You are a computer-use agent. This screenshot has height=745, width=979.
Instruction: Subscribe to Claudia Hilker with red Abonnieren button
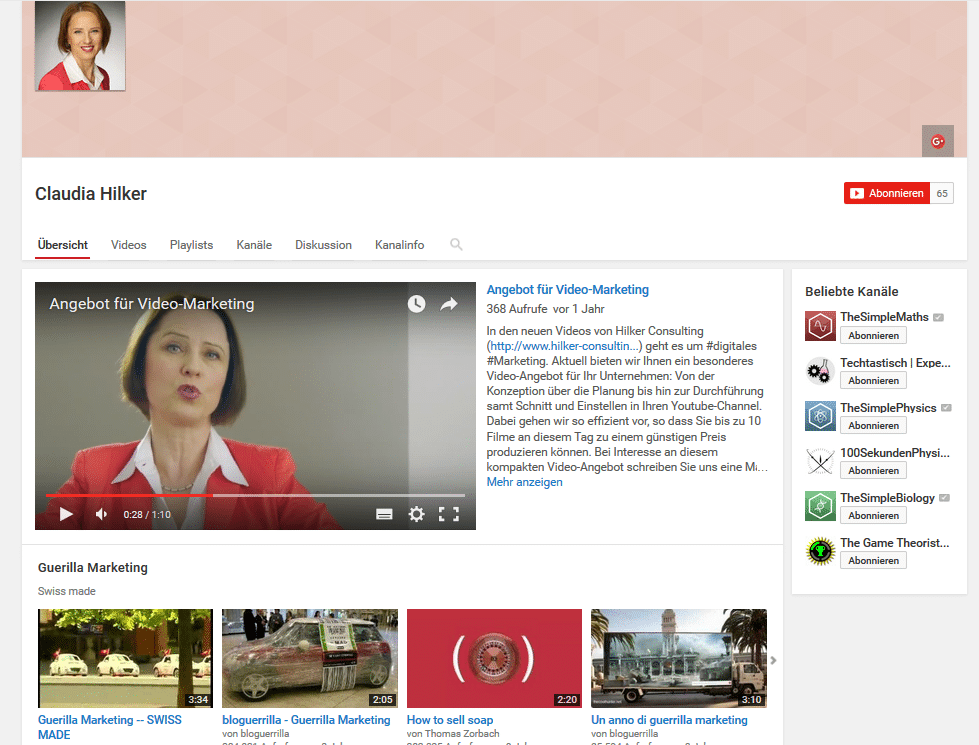(x=887, y=193)
